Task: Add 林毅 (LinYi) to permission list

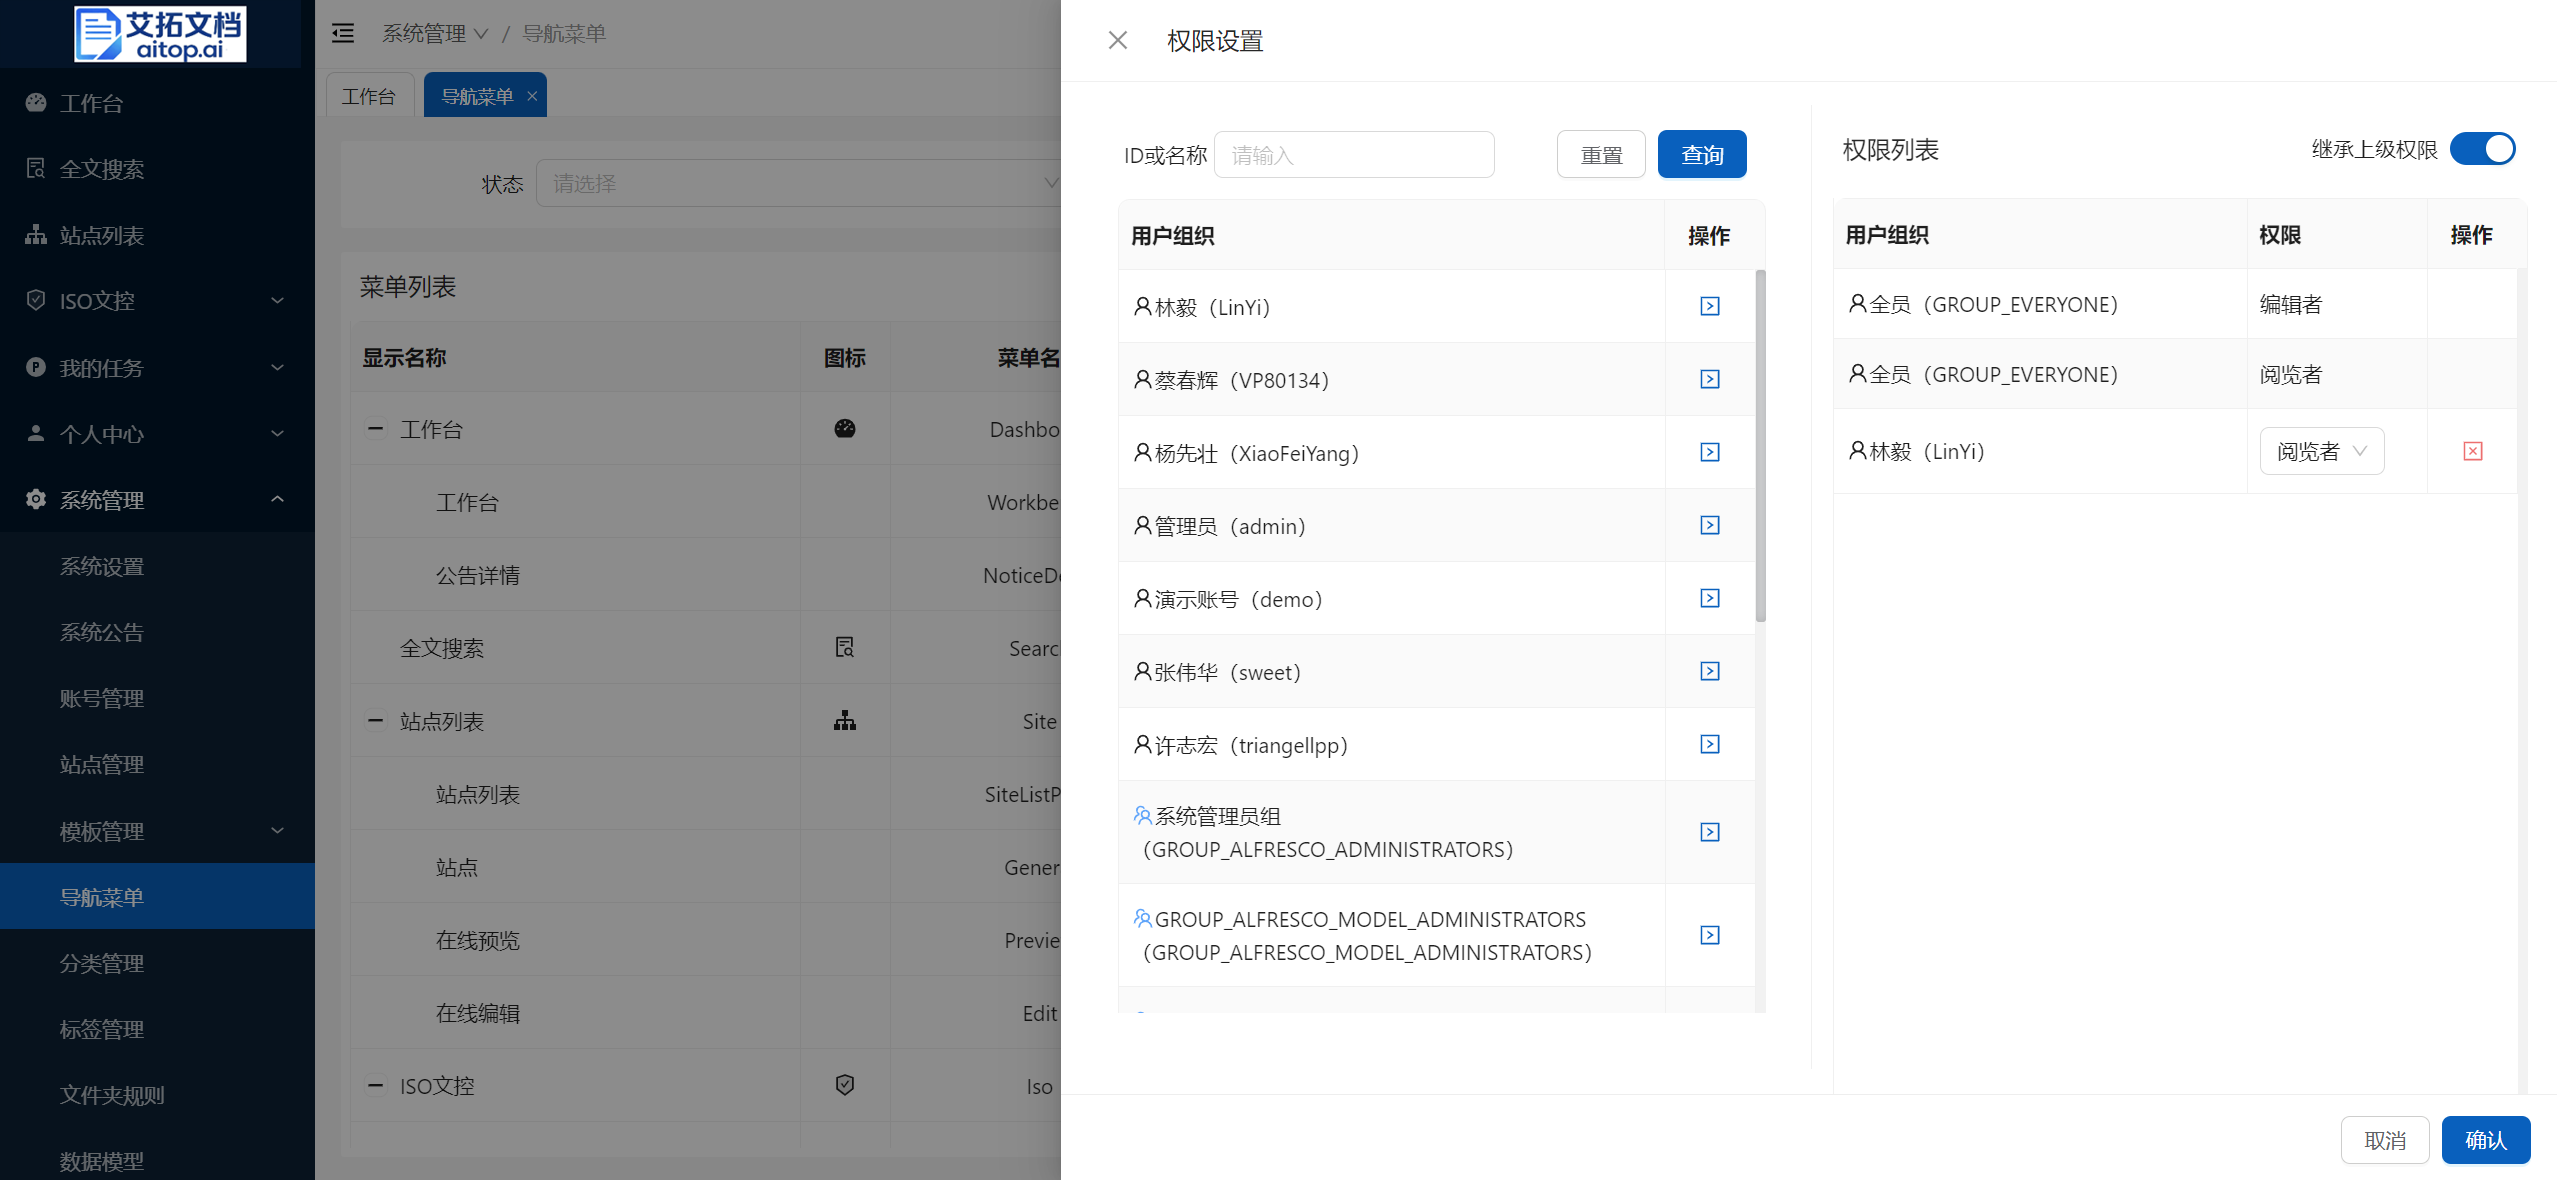Action: (1709, 306)
